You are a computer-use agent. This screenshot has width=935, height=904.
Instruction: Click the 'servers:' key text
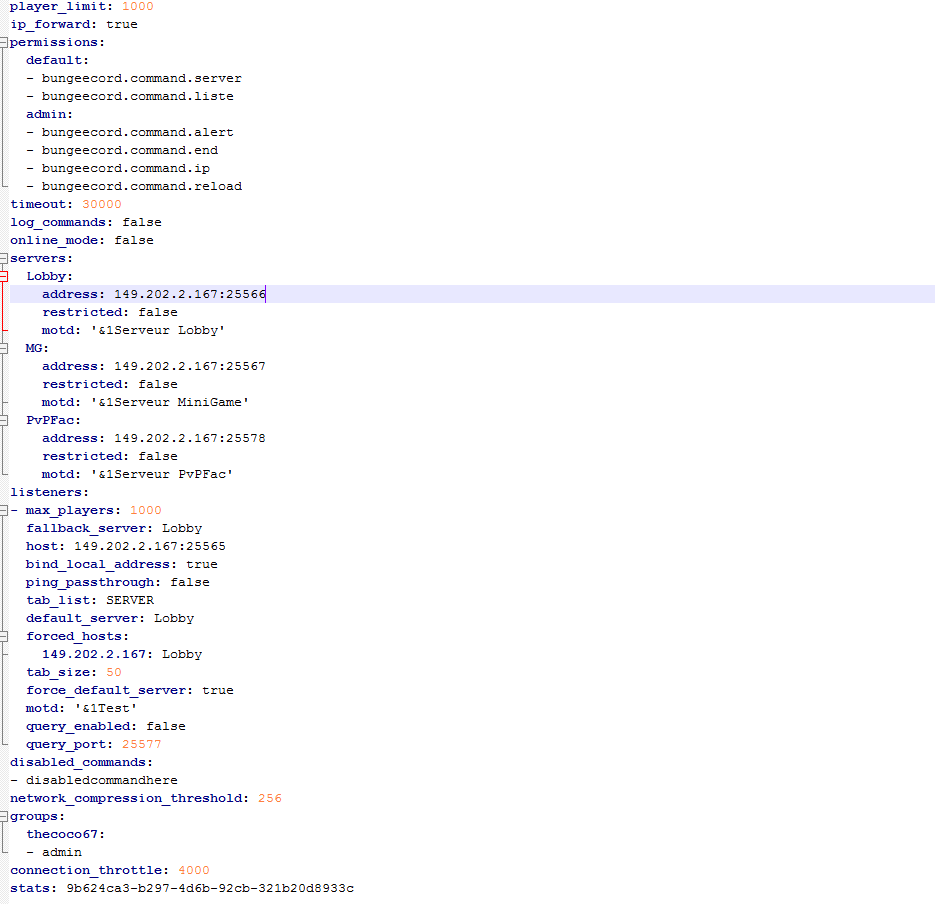(41, 258)
